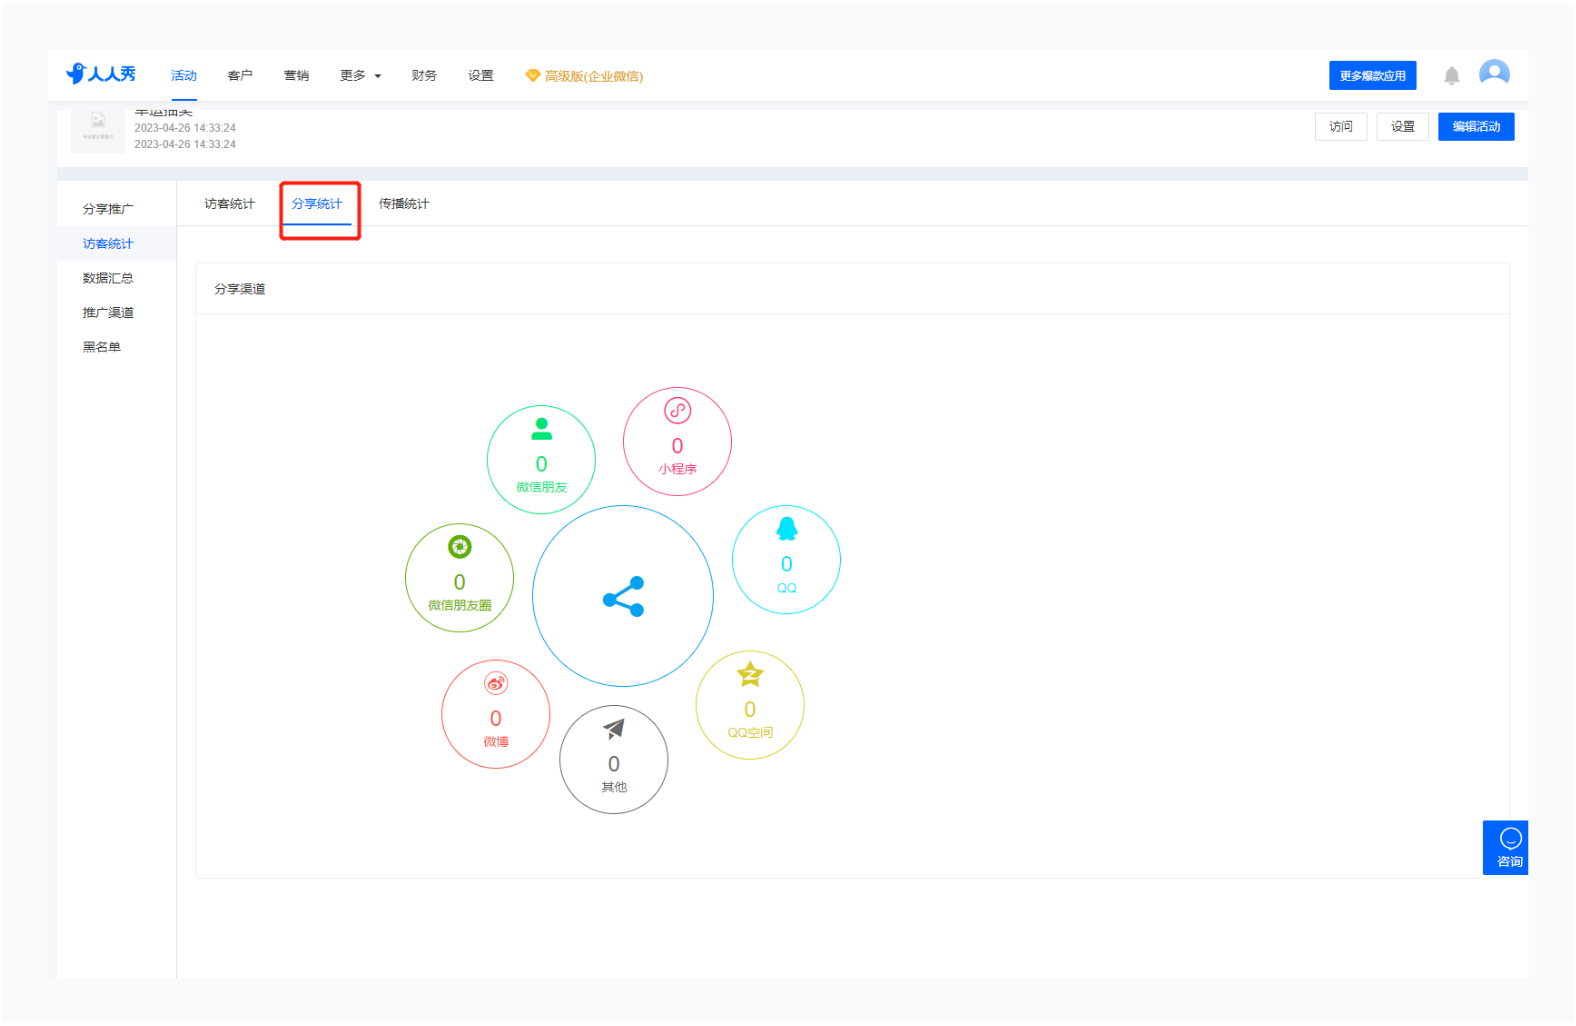Select the 微信朋友圈 channel icon

(459, 547)
